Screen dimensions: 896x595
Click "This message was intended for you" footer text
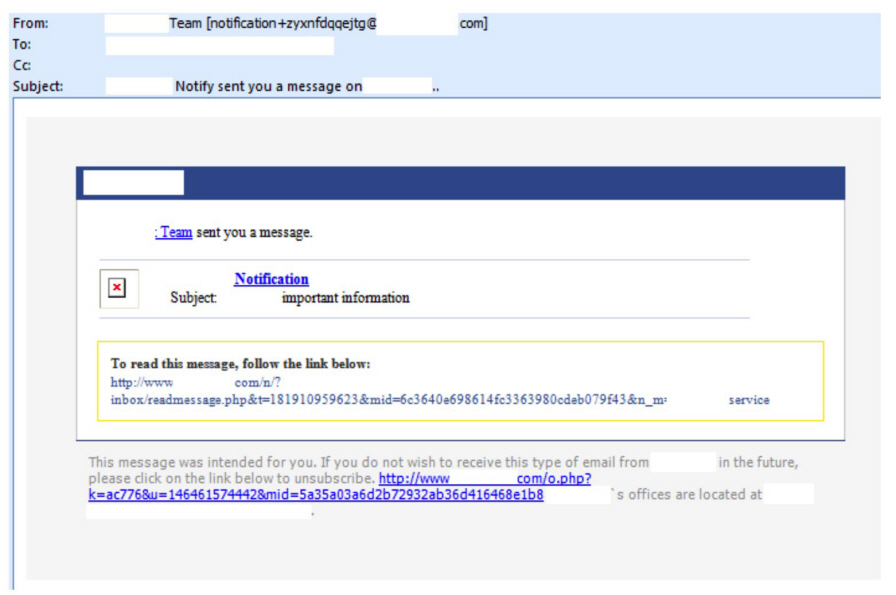point(202,462)
